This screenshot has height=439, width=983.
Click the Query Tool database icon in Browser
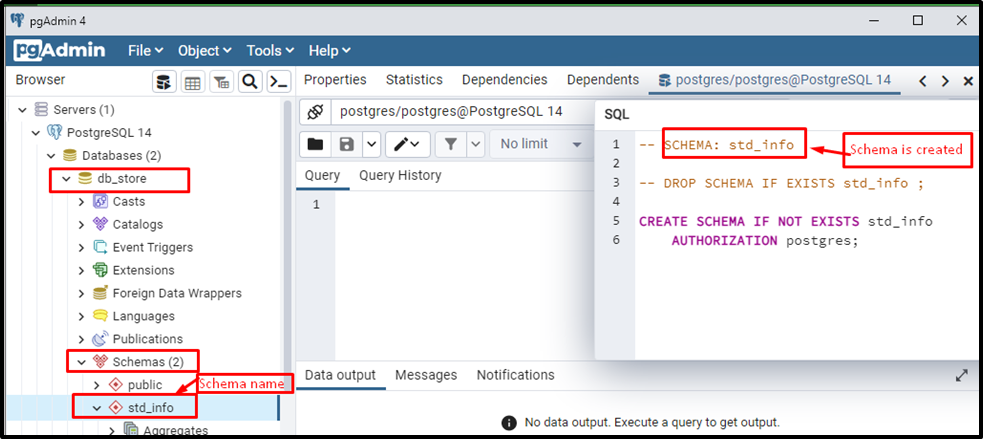[x=164, y=82]
